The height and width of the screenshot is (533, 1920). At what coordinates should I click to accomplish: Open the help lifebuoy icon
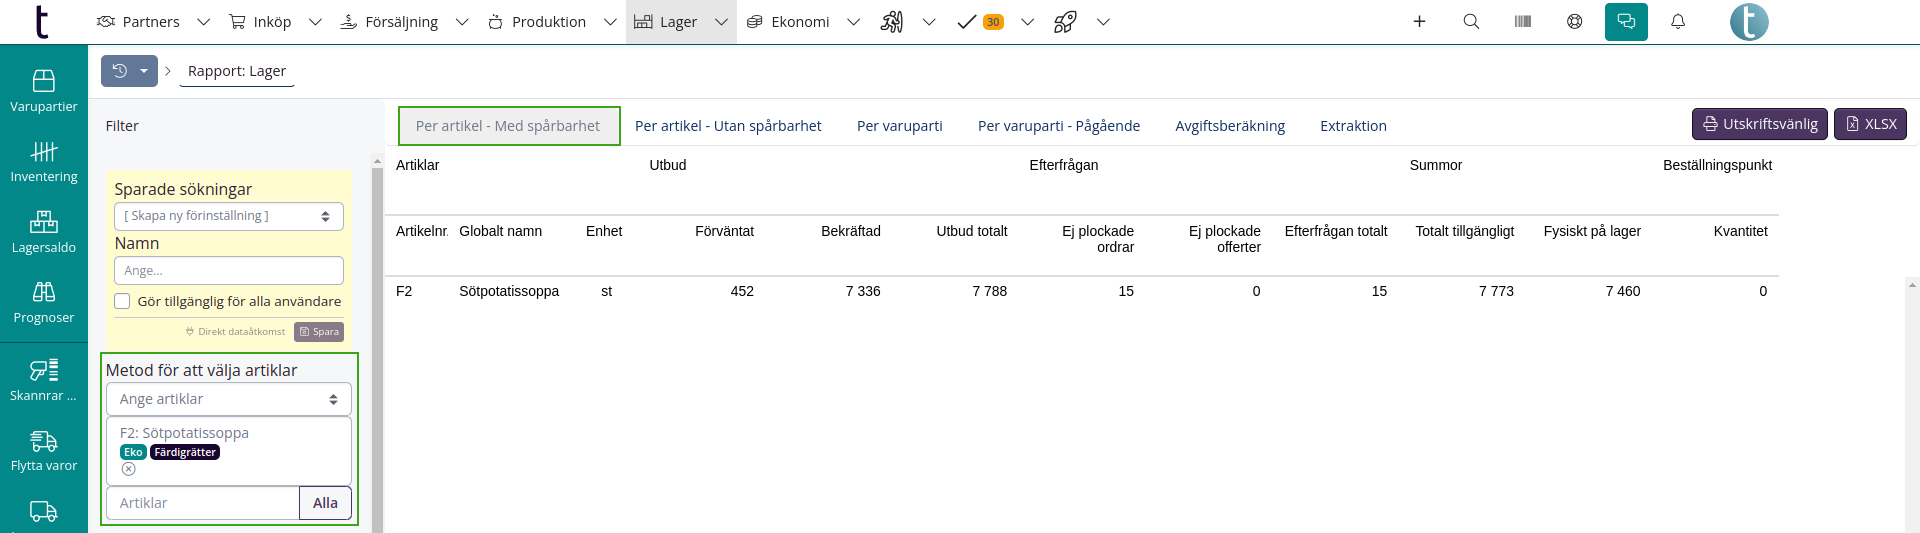(1575, 21)
